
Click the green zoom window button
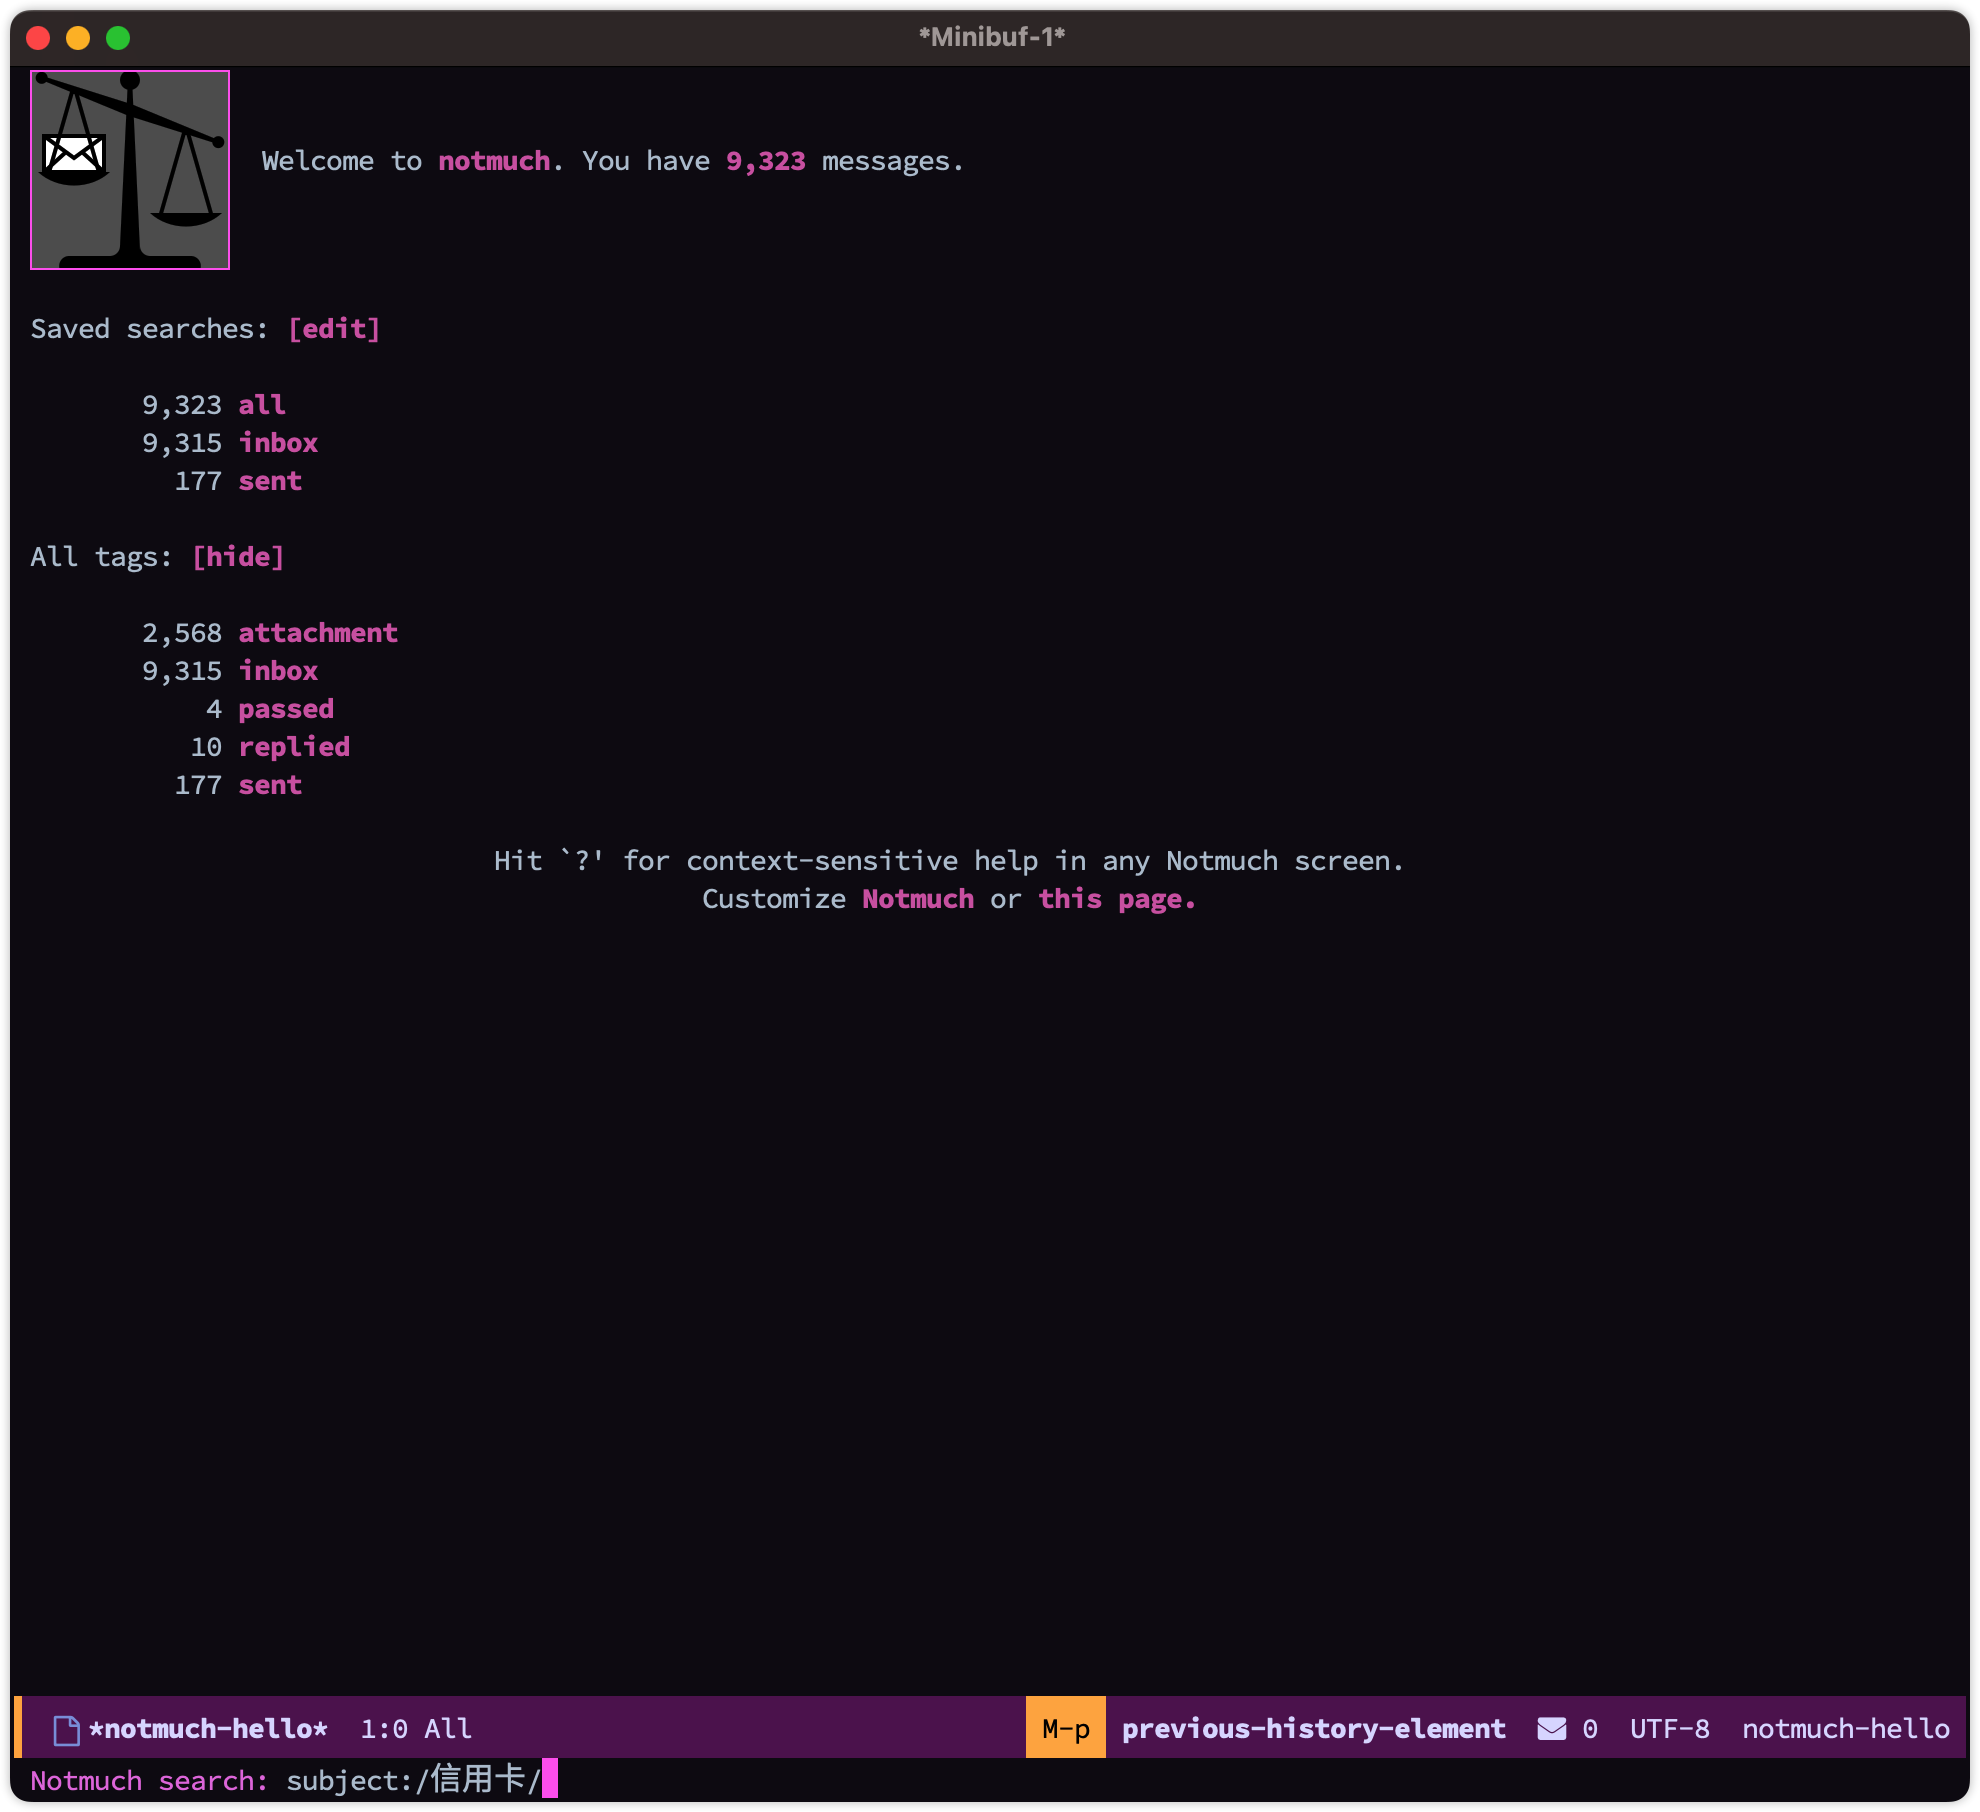pos(118,38)
